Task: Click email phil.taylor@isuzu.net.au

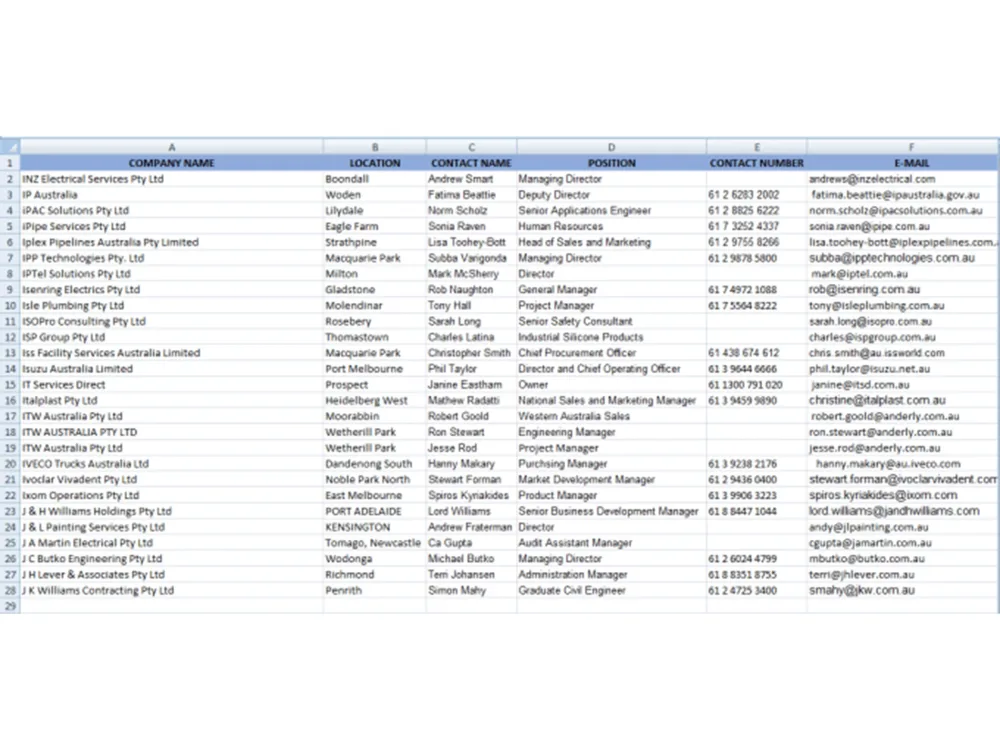Action: [903, 369]
